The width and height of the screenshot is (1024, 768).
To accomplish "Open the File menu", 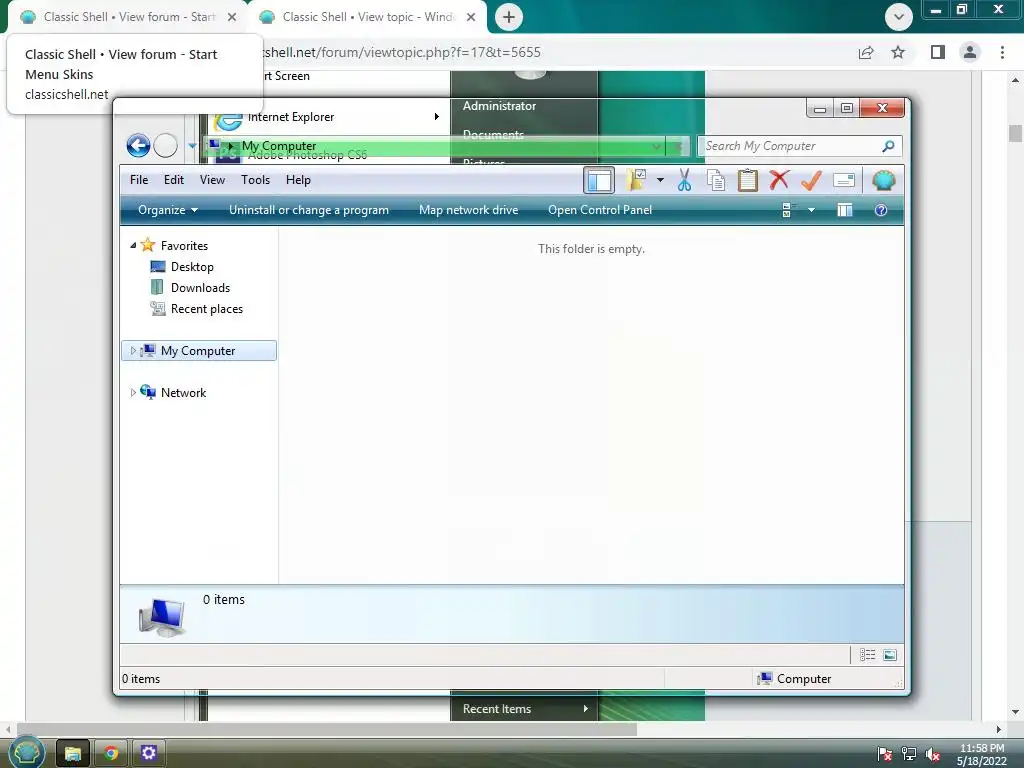I will 138,180.
